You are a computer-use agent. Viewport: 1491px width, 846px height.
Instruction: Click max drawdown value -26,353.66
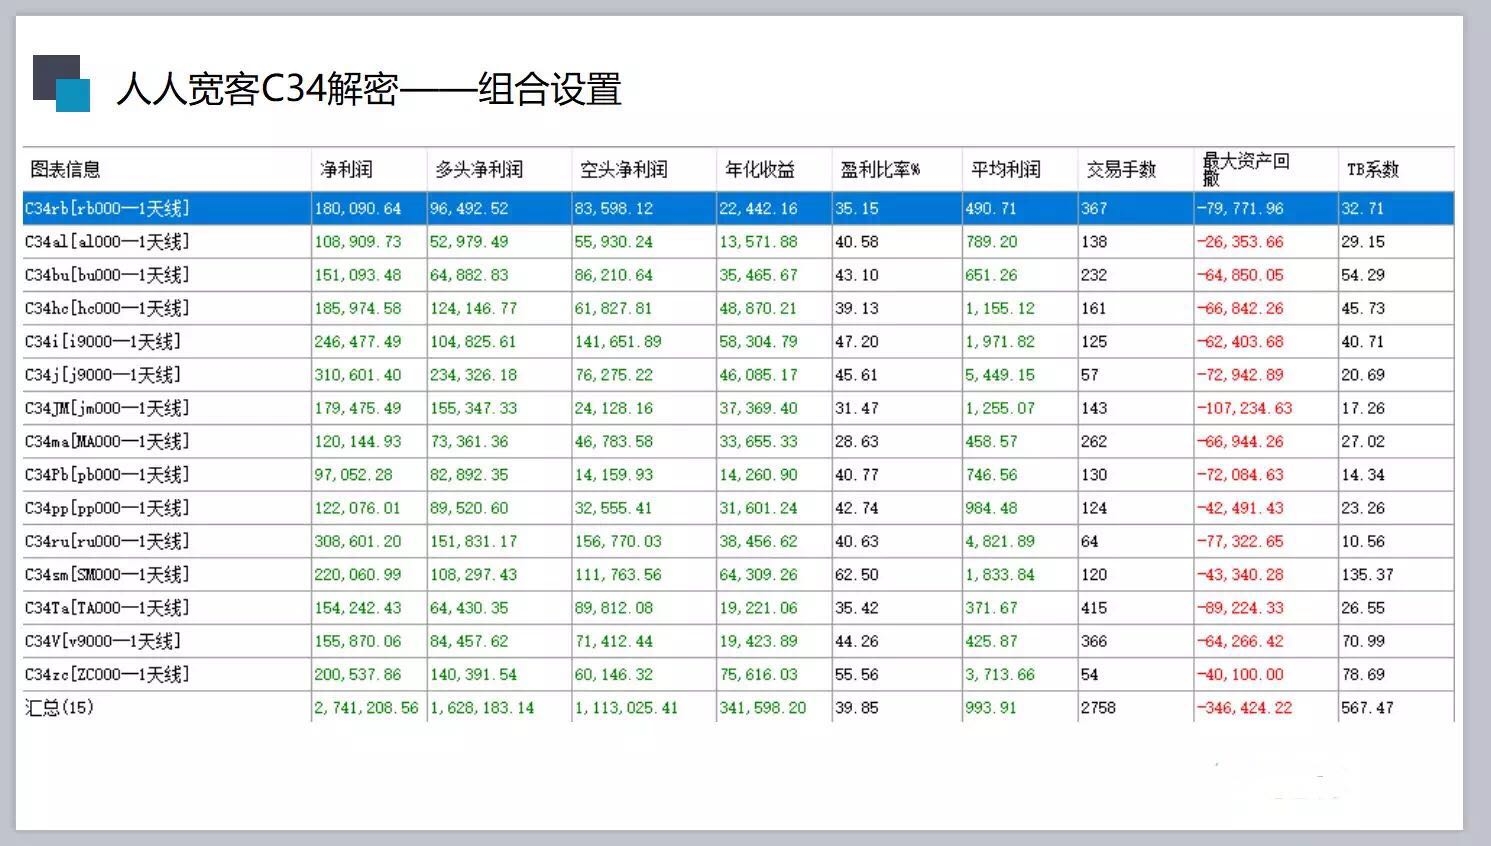(1240, 242)
